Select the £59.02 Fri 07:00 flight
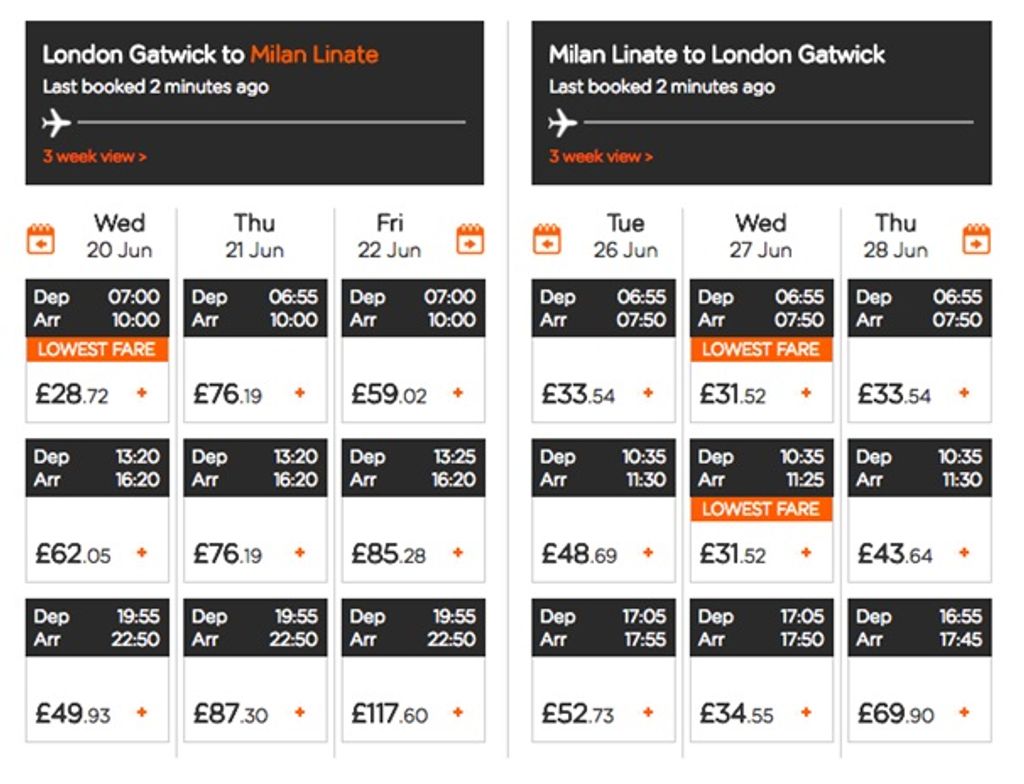1024x784 pixels. (413, 351)
